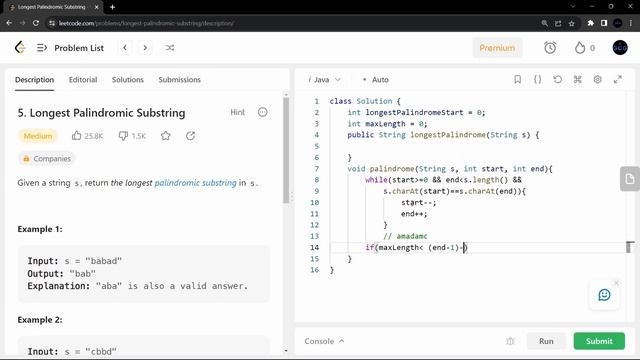Open the browser three-dot menu
This screenshot has height=360, width=640.
(x=631, y=23)
